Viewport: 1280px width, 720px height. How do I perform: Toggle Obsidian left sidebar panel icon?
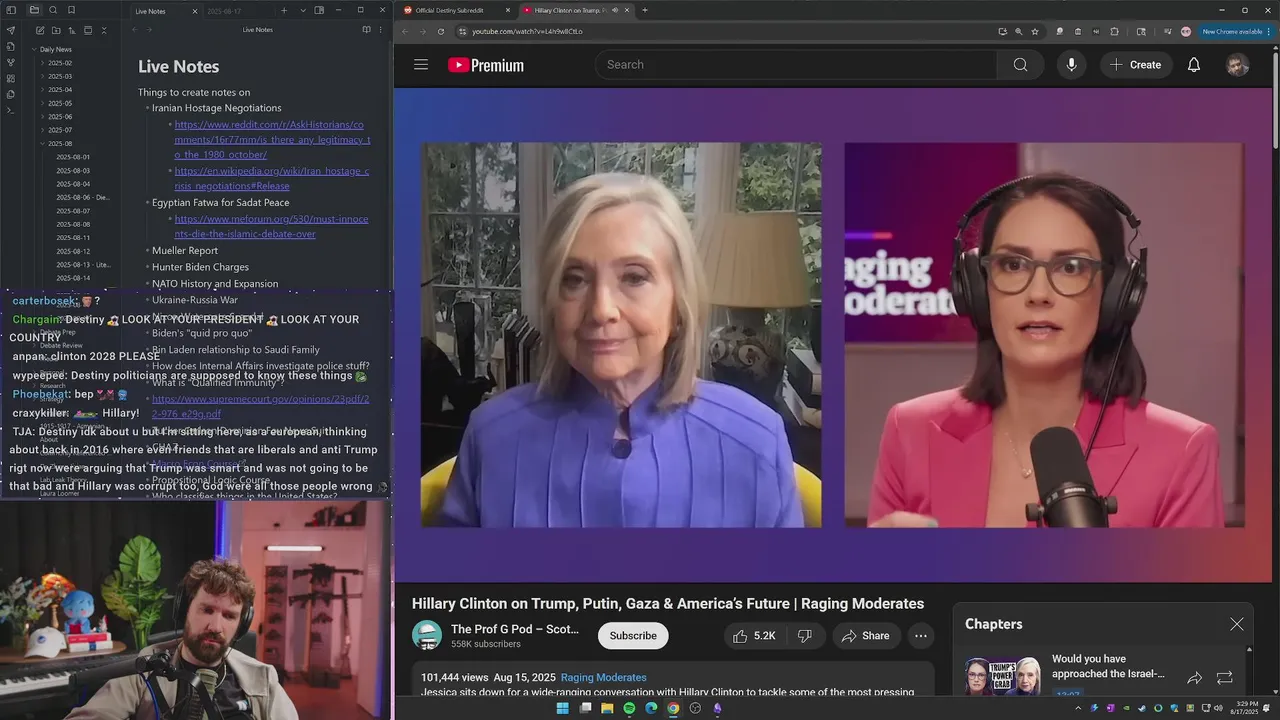click(x=11, y=10)
